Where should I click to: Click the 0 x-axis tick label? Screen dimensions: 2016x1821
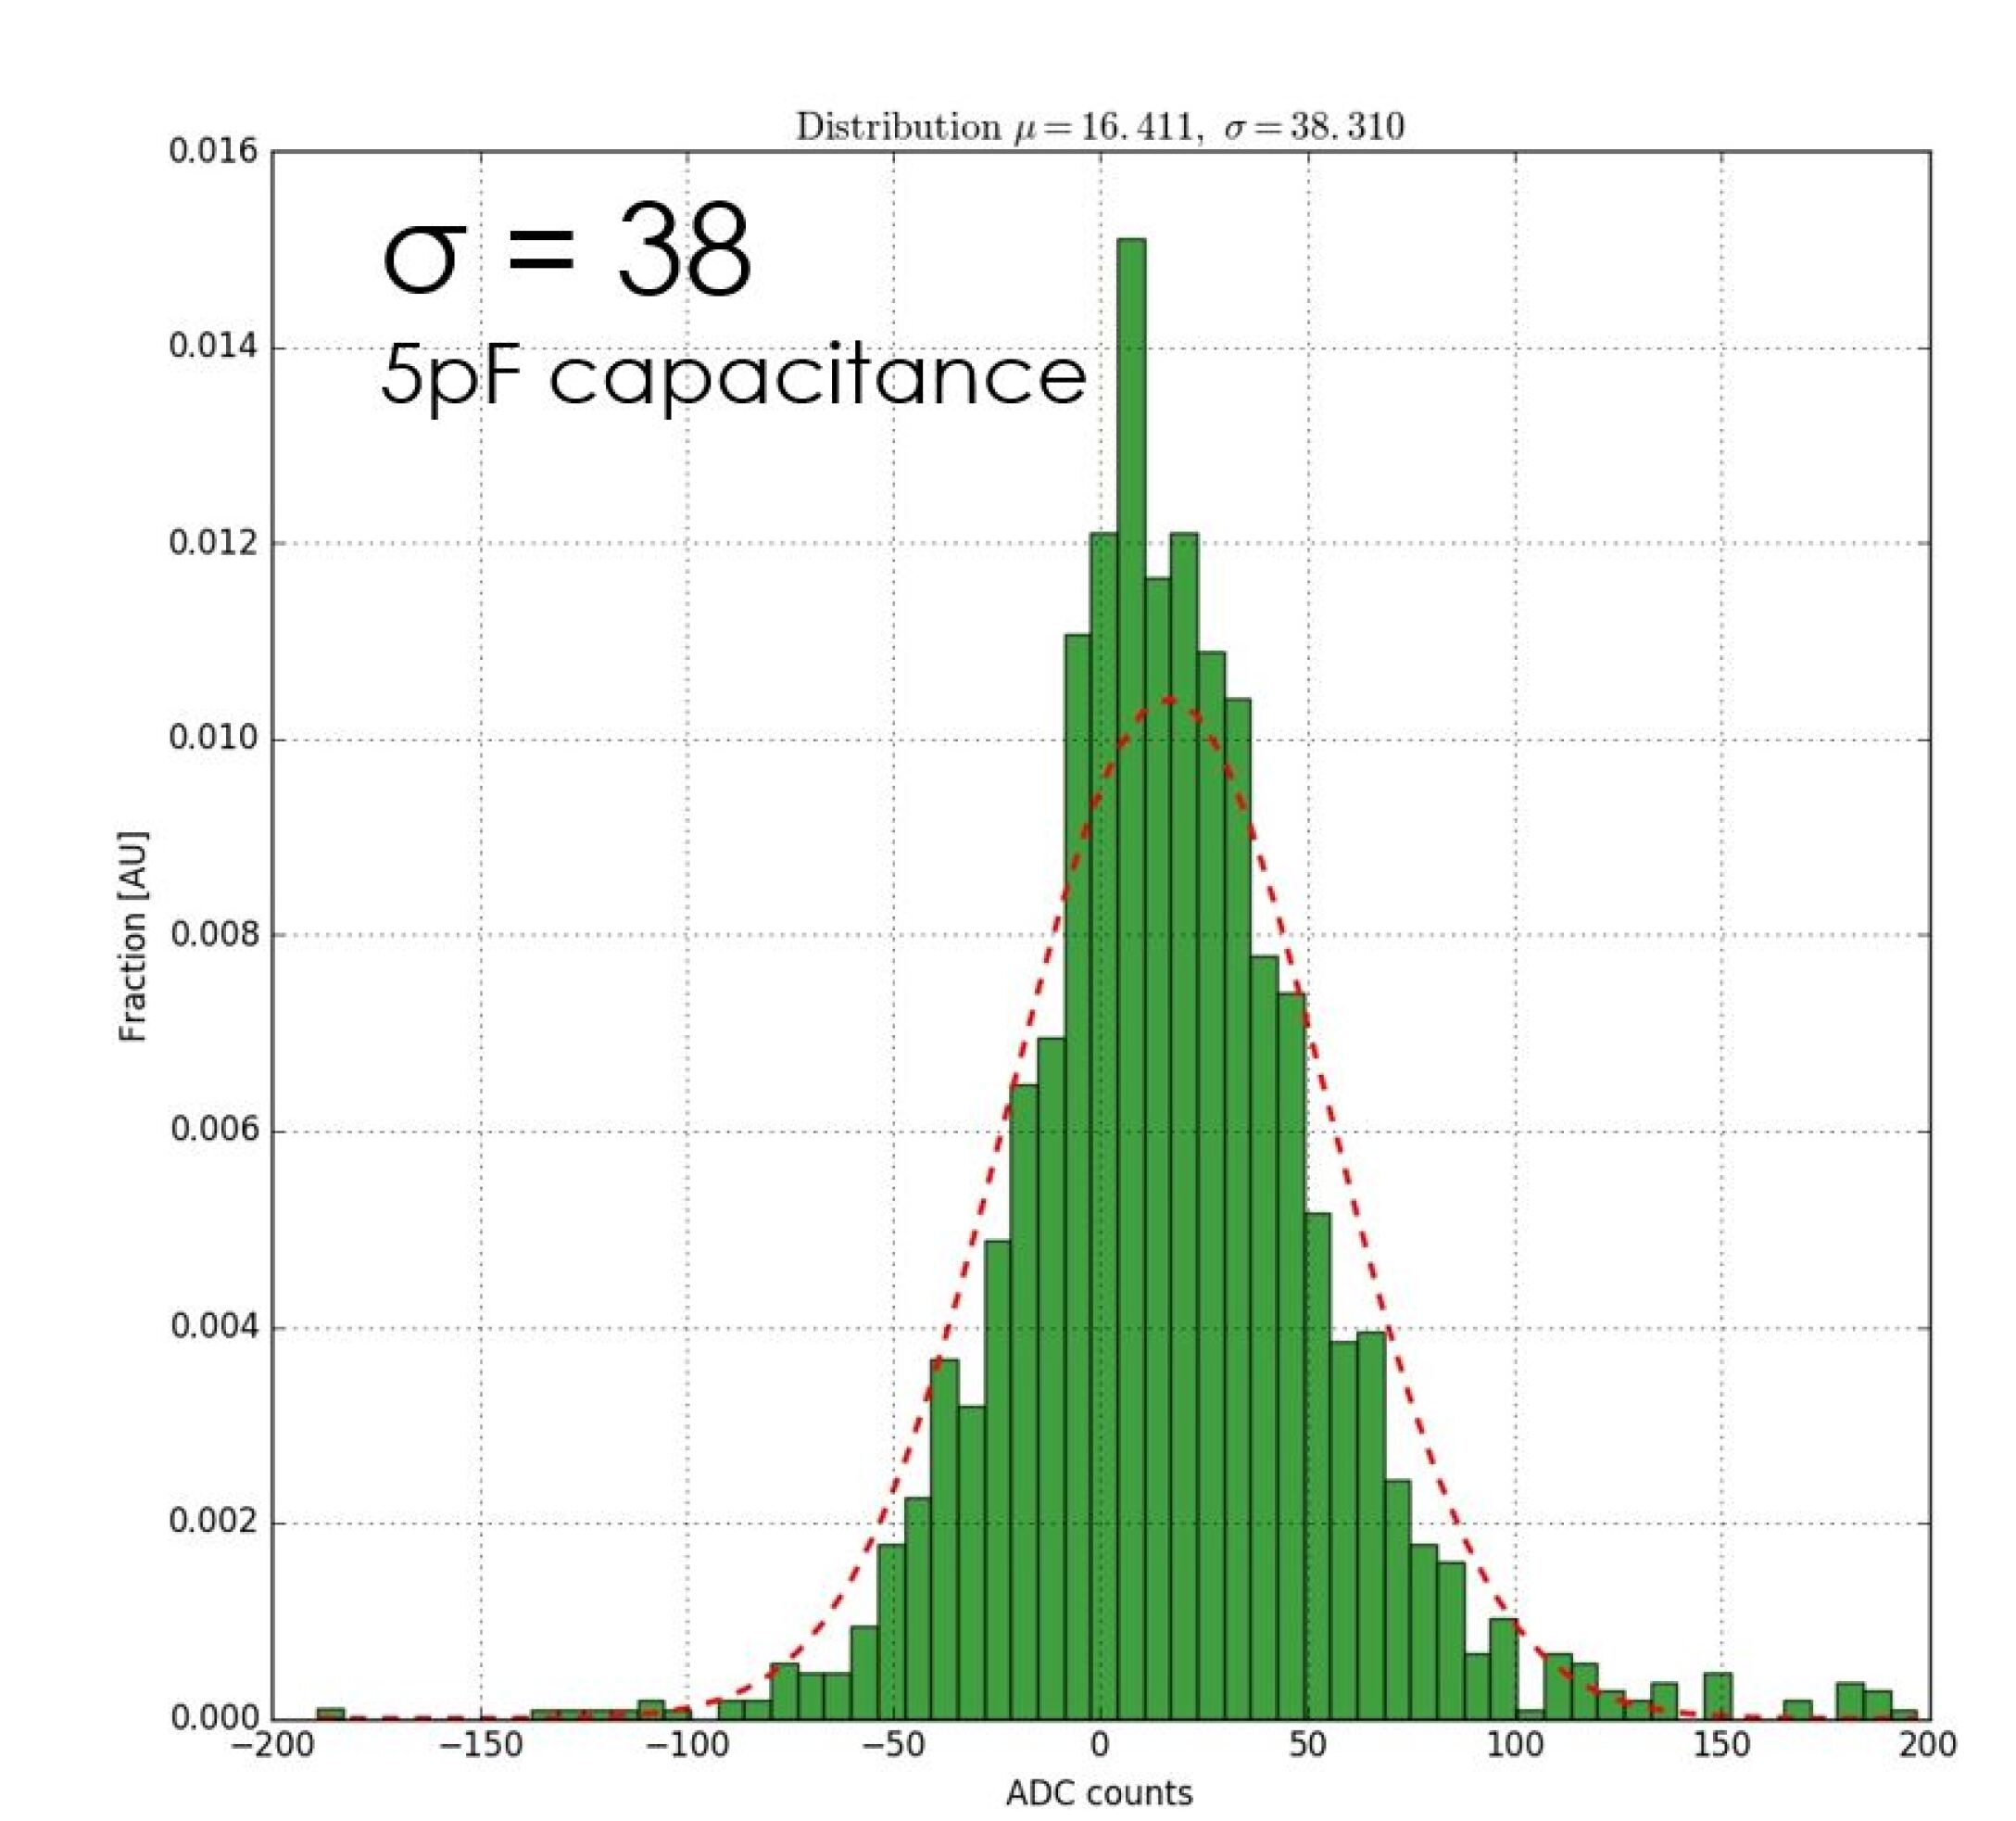coord(1100,1745)
